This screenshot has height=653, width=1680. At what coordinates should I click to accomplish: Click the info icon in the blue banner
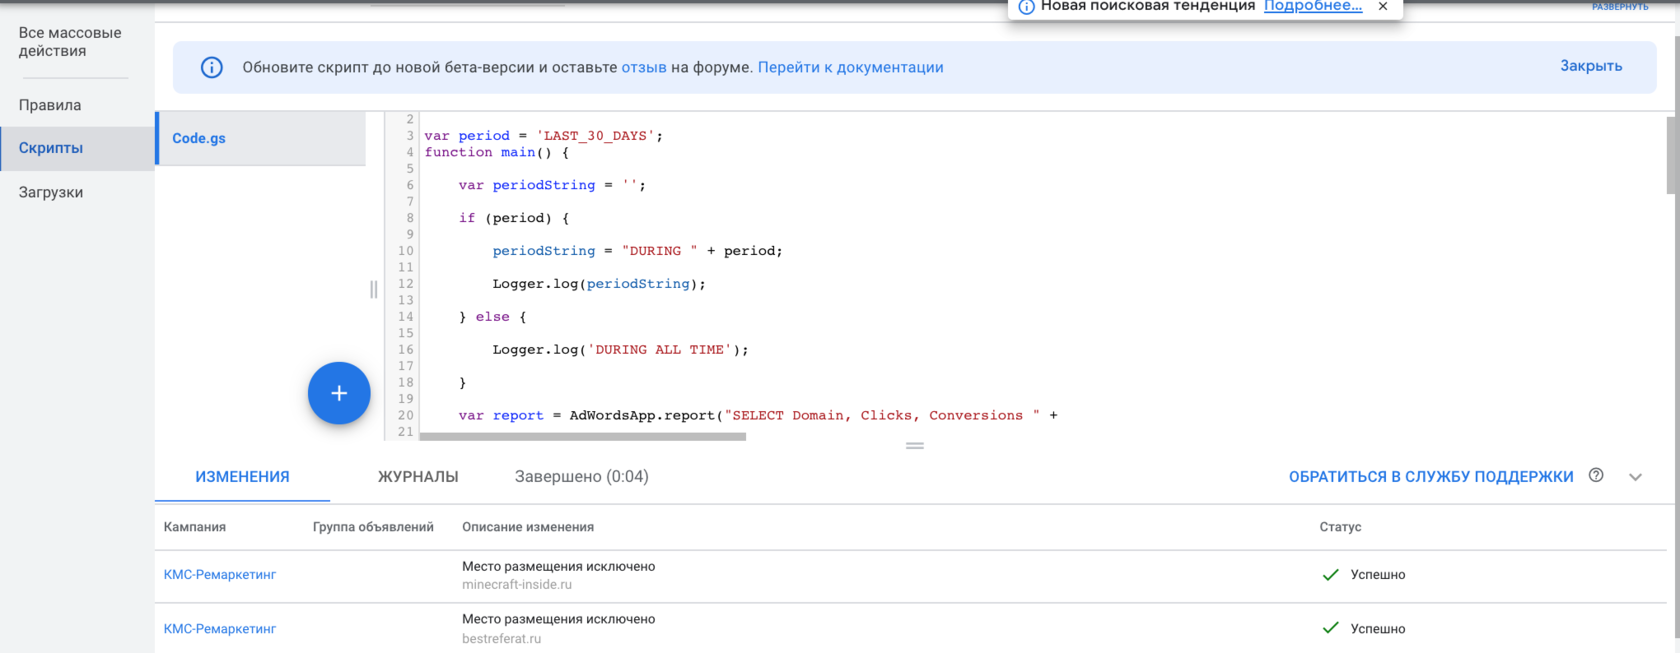pyautogui.click(x=212, y=67)
